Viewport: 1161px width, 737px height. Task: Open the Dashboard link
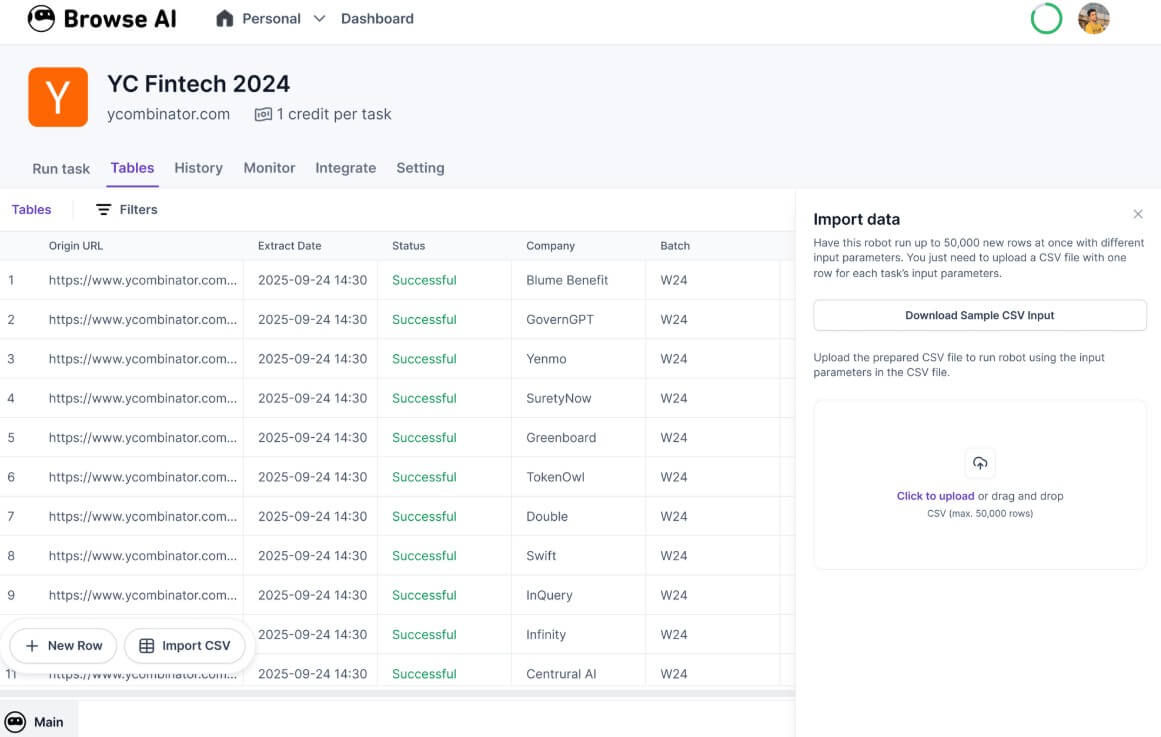(x=377, y=19)
